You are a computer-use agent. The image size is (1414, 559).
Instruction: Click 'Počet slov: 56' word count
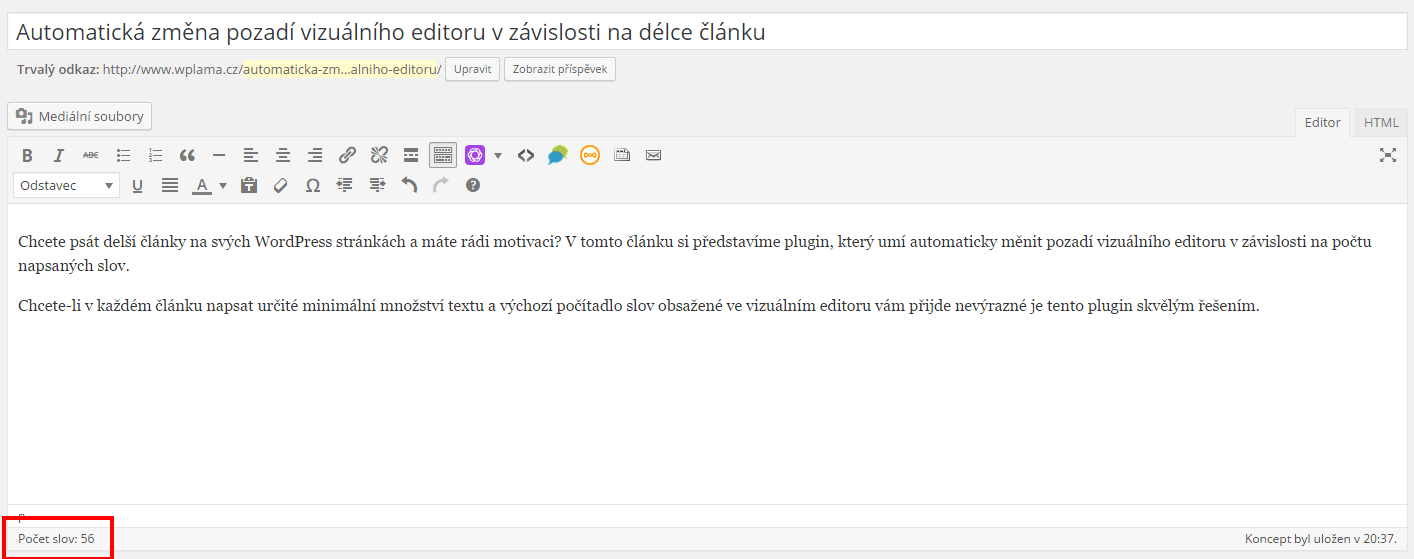pos(56,538)
